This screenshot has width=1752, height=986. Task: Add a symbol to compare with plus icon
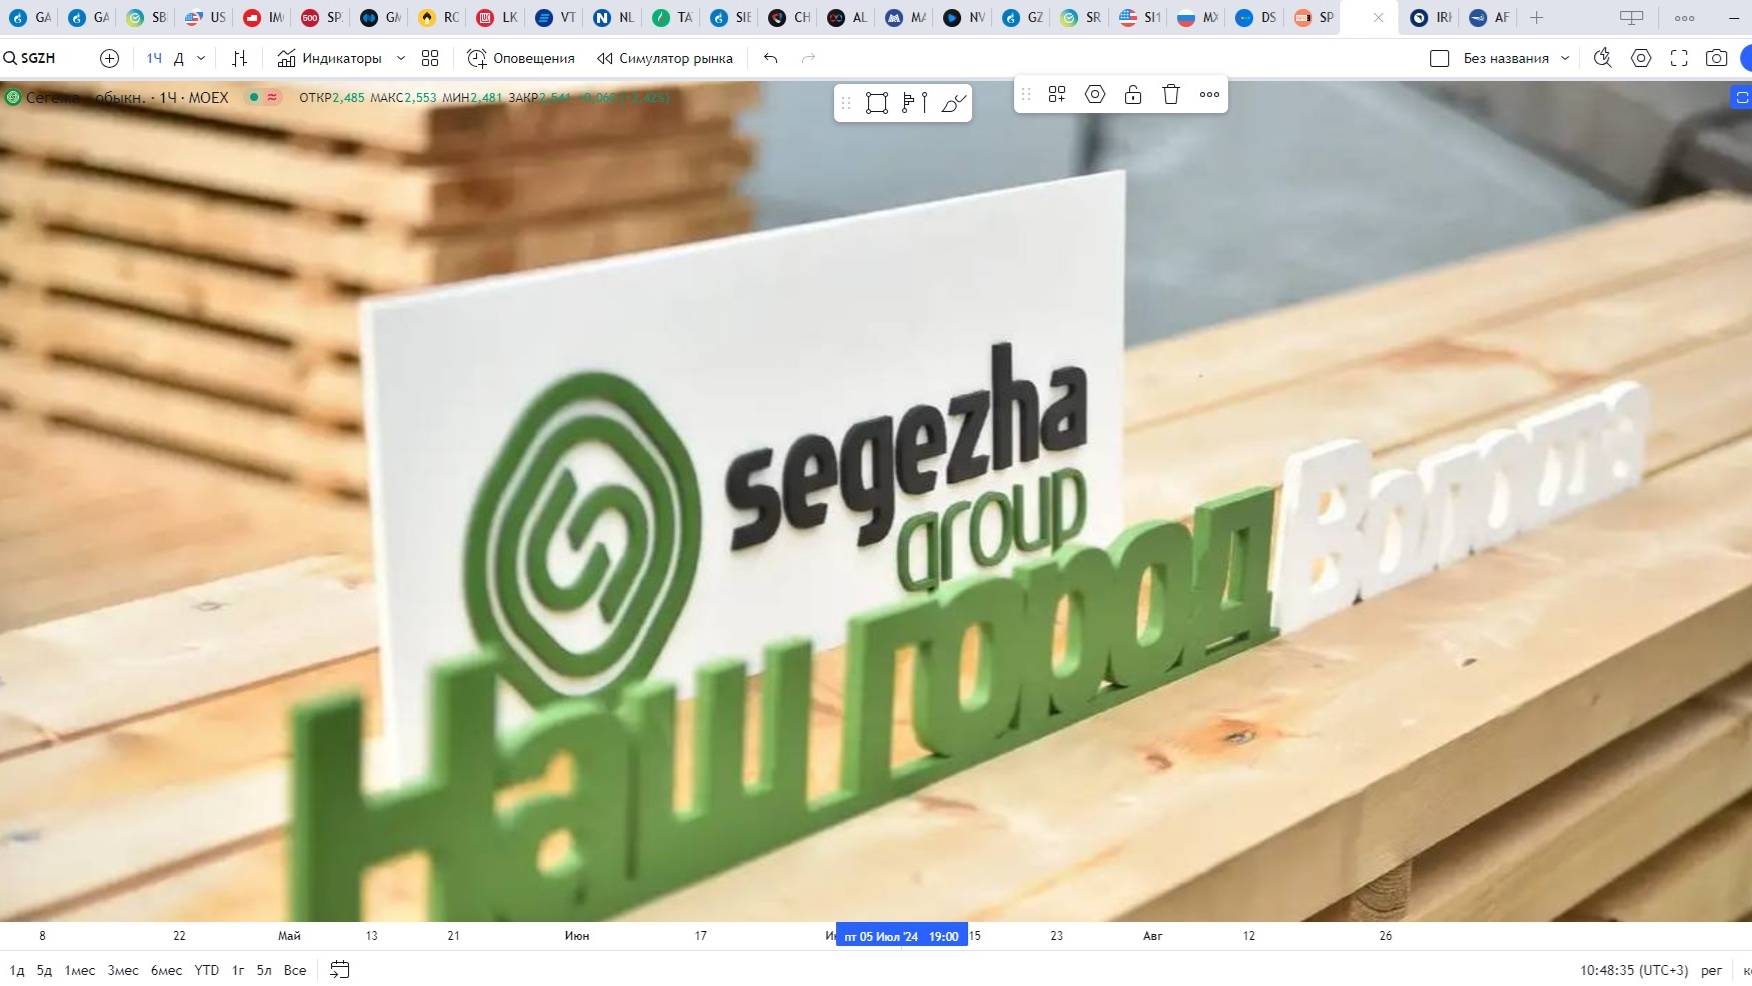110,58
